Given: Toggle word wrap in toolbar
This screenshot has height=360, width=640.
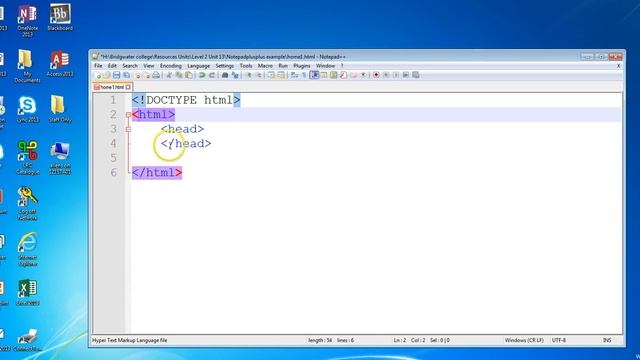Looking at the screenshot, I should click(x=295, y=75).
